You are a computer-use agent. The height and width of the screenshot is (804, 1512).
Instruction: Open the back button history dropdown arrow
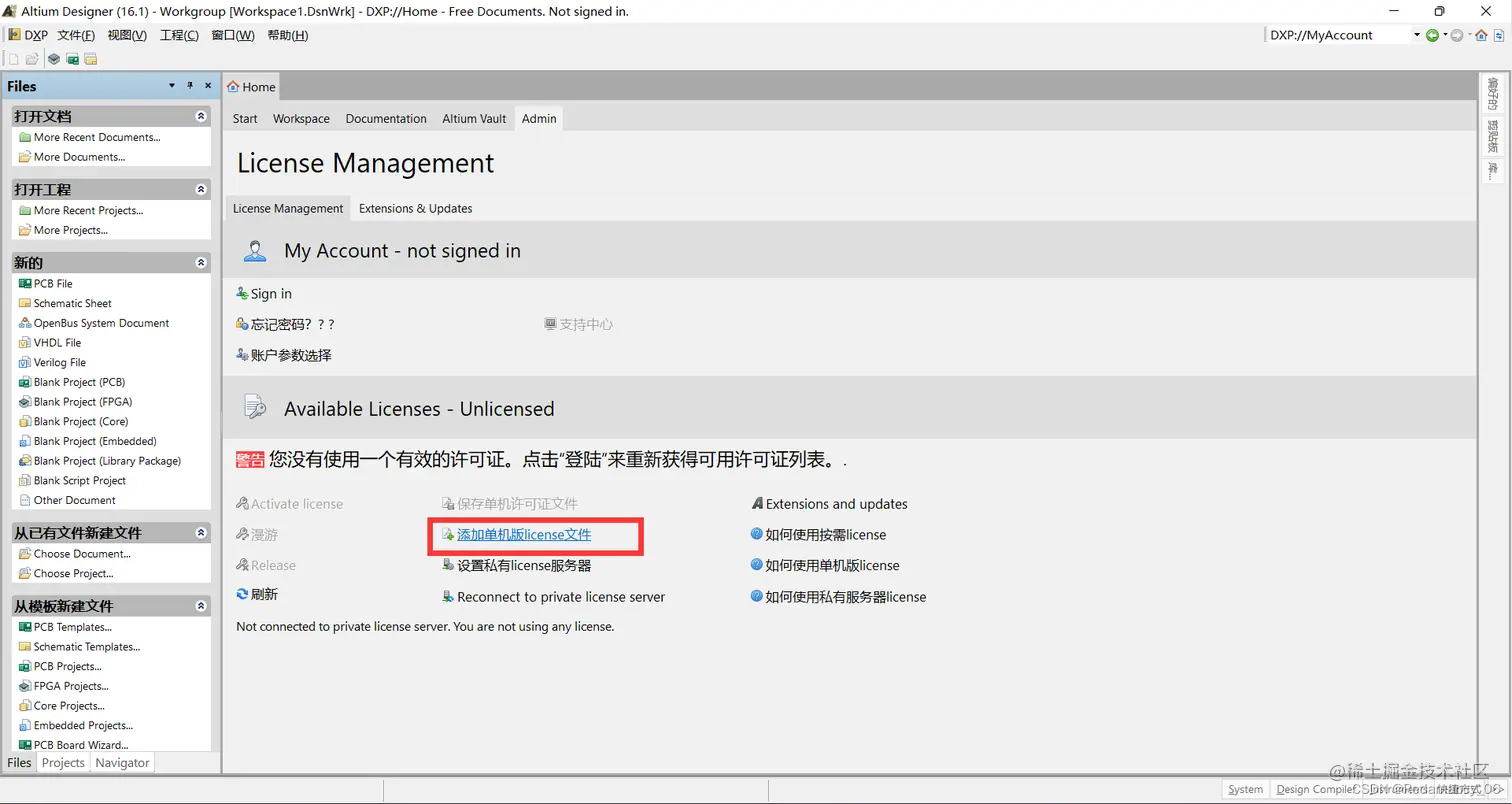[1444, 35]
